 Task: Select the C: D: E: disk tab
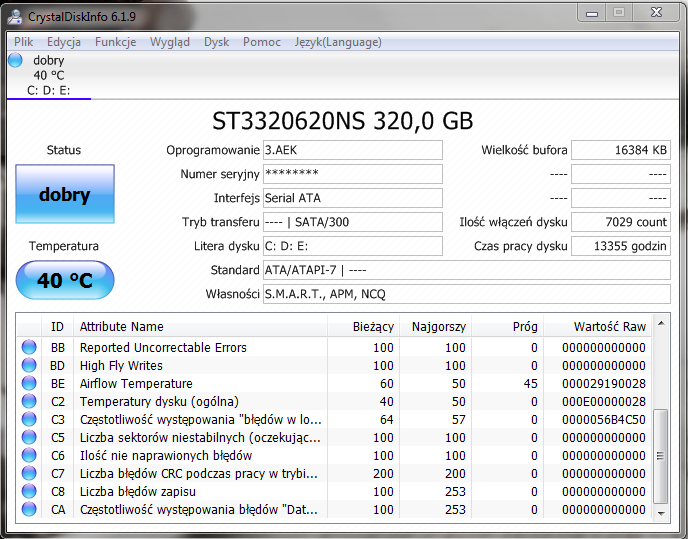48,90
